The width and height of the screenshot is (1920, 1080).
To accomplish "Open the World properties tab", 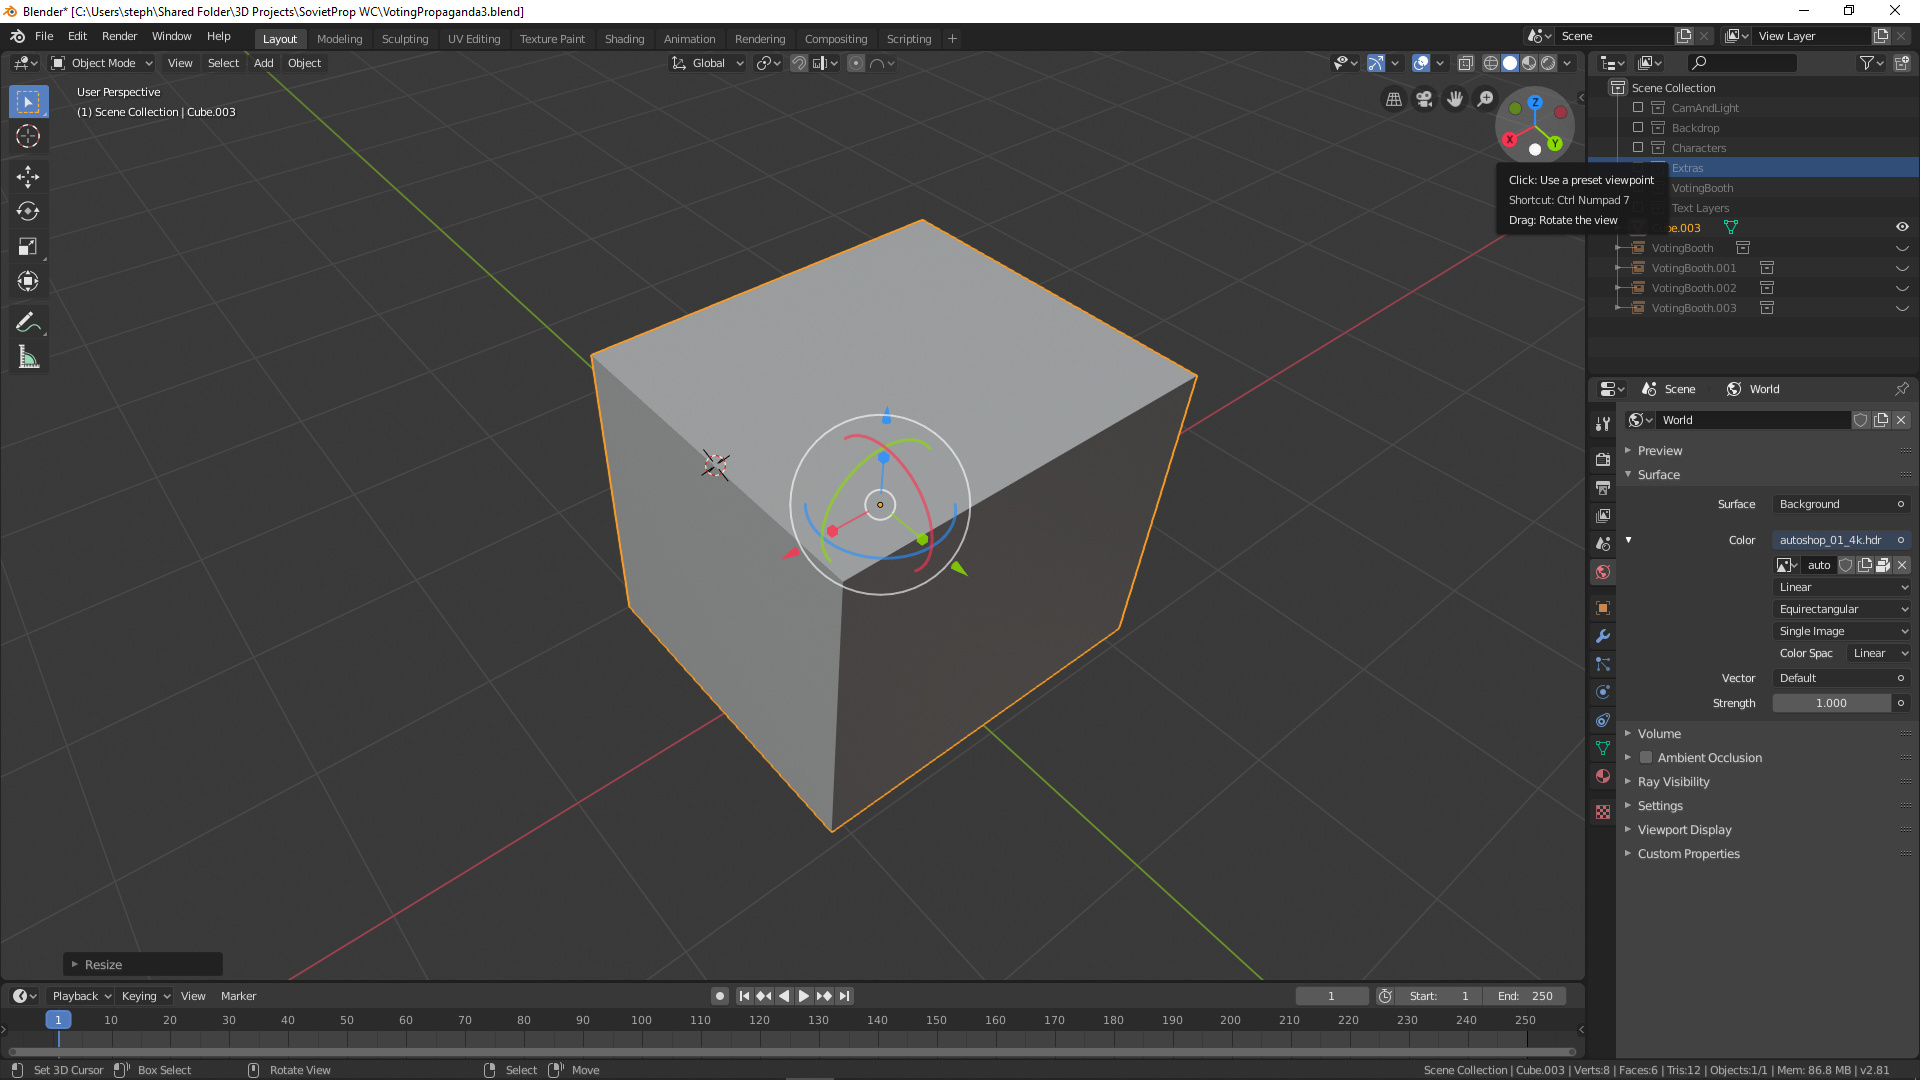I will tap(1602, 572).
